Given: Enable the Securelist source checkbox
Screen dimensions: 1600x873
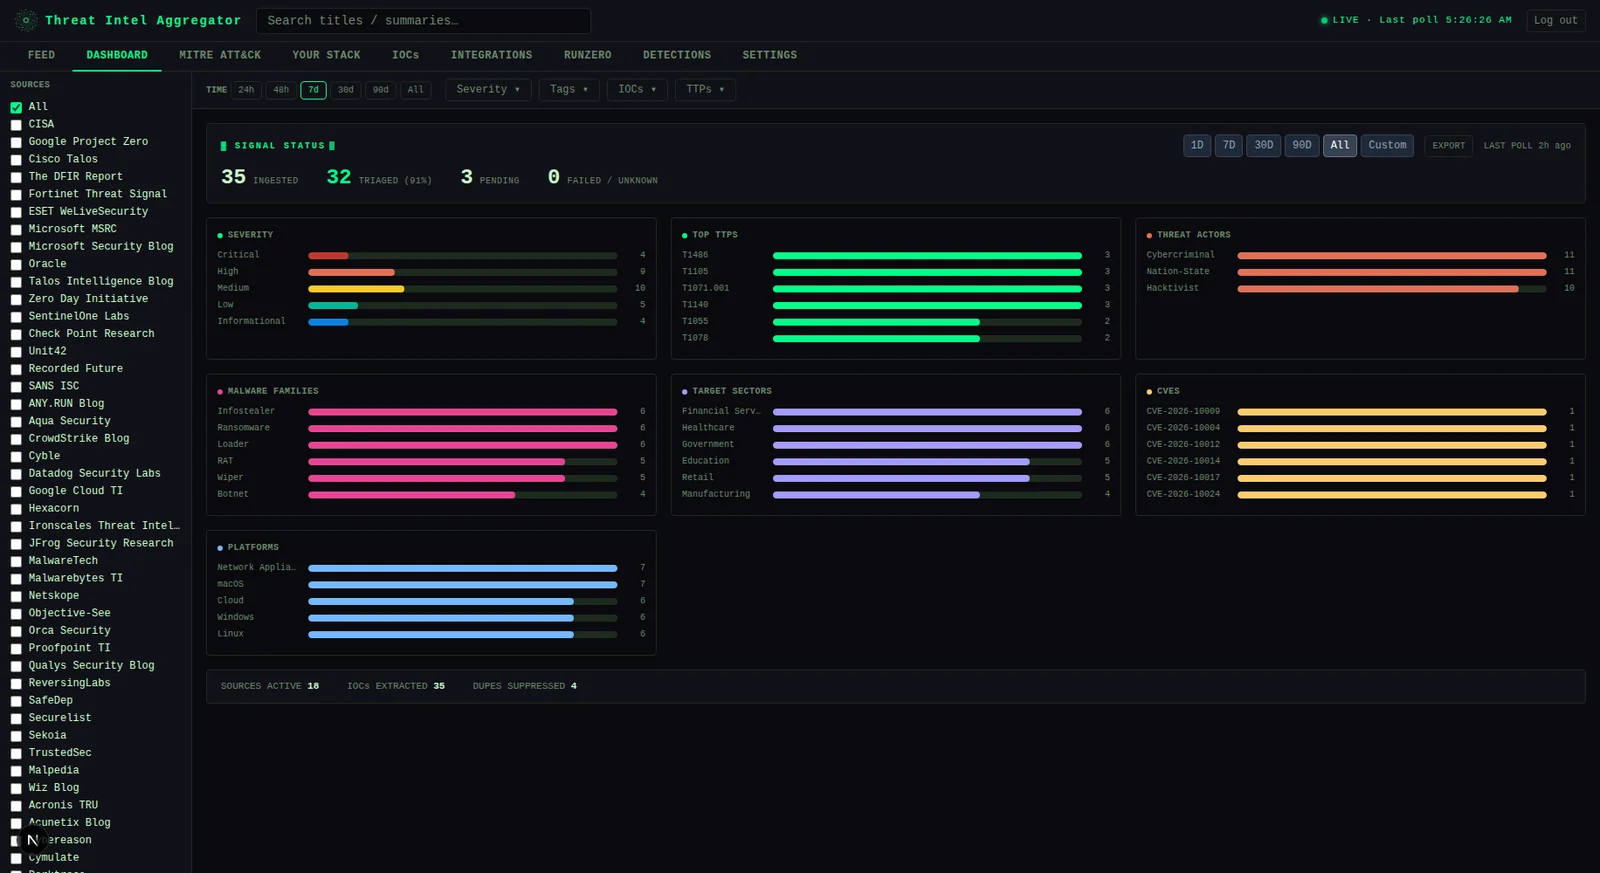Looking at the screenshot, I should coord(16,718).
